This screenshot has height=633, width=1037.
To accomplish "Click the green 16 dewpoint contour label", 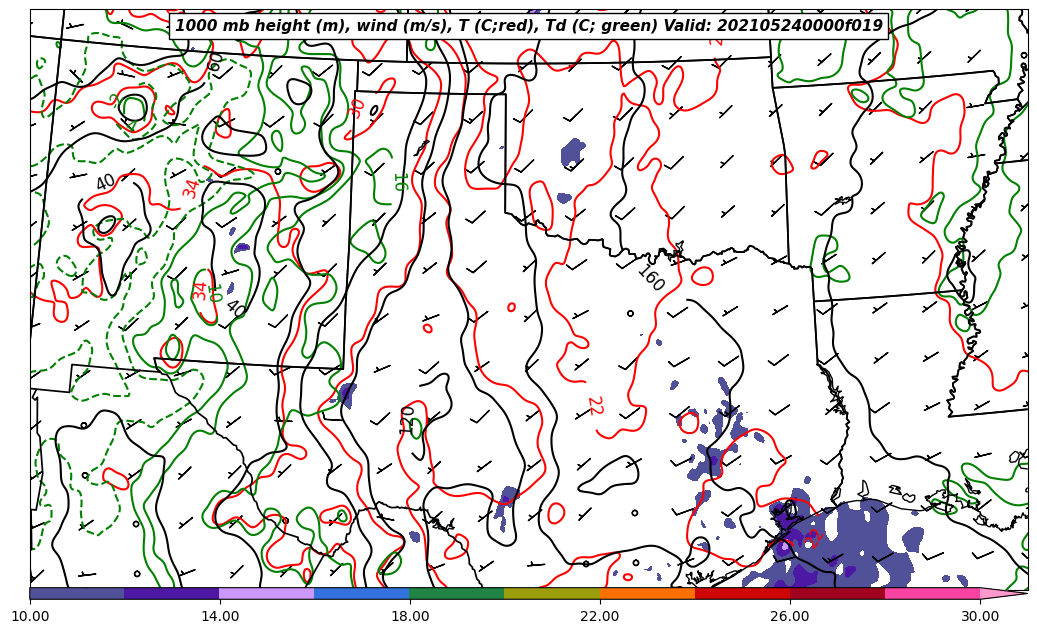I will [x=399, y=182].
